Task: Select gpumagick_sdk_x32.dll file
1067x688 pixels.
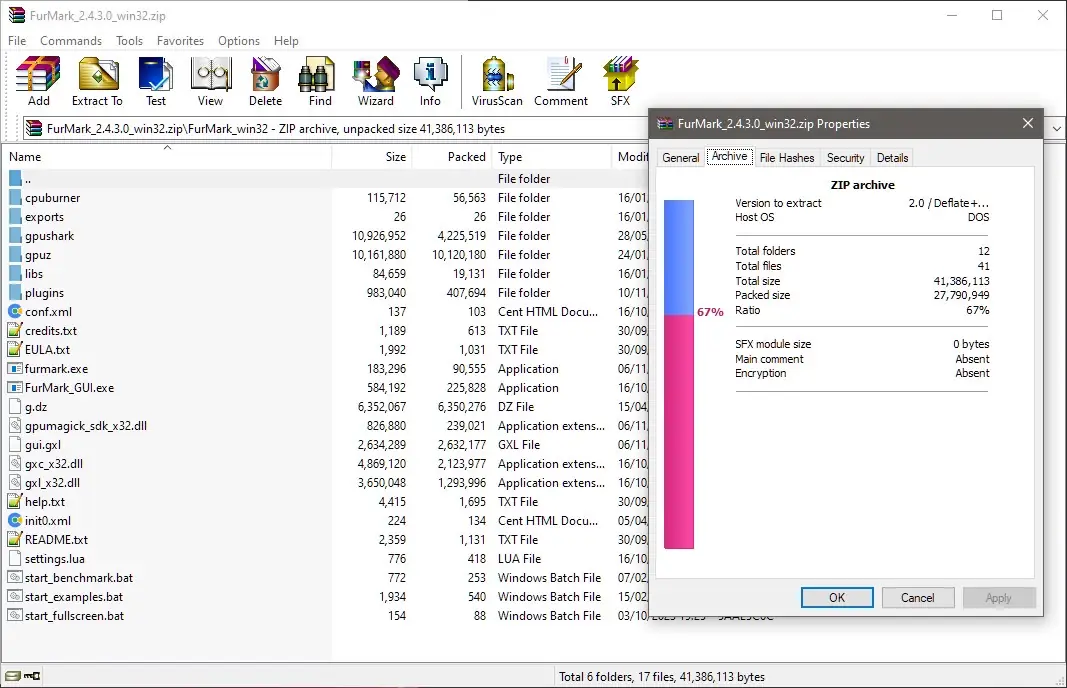Action: pyautogui.click(x=325, y=426)
